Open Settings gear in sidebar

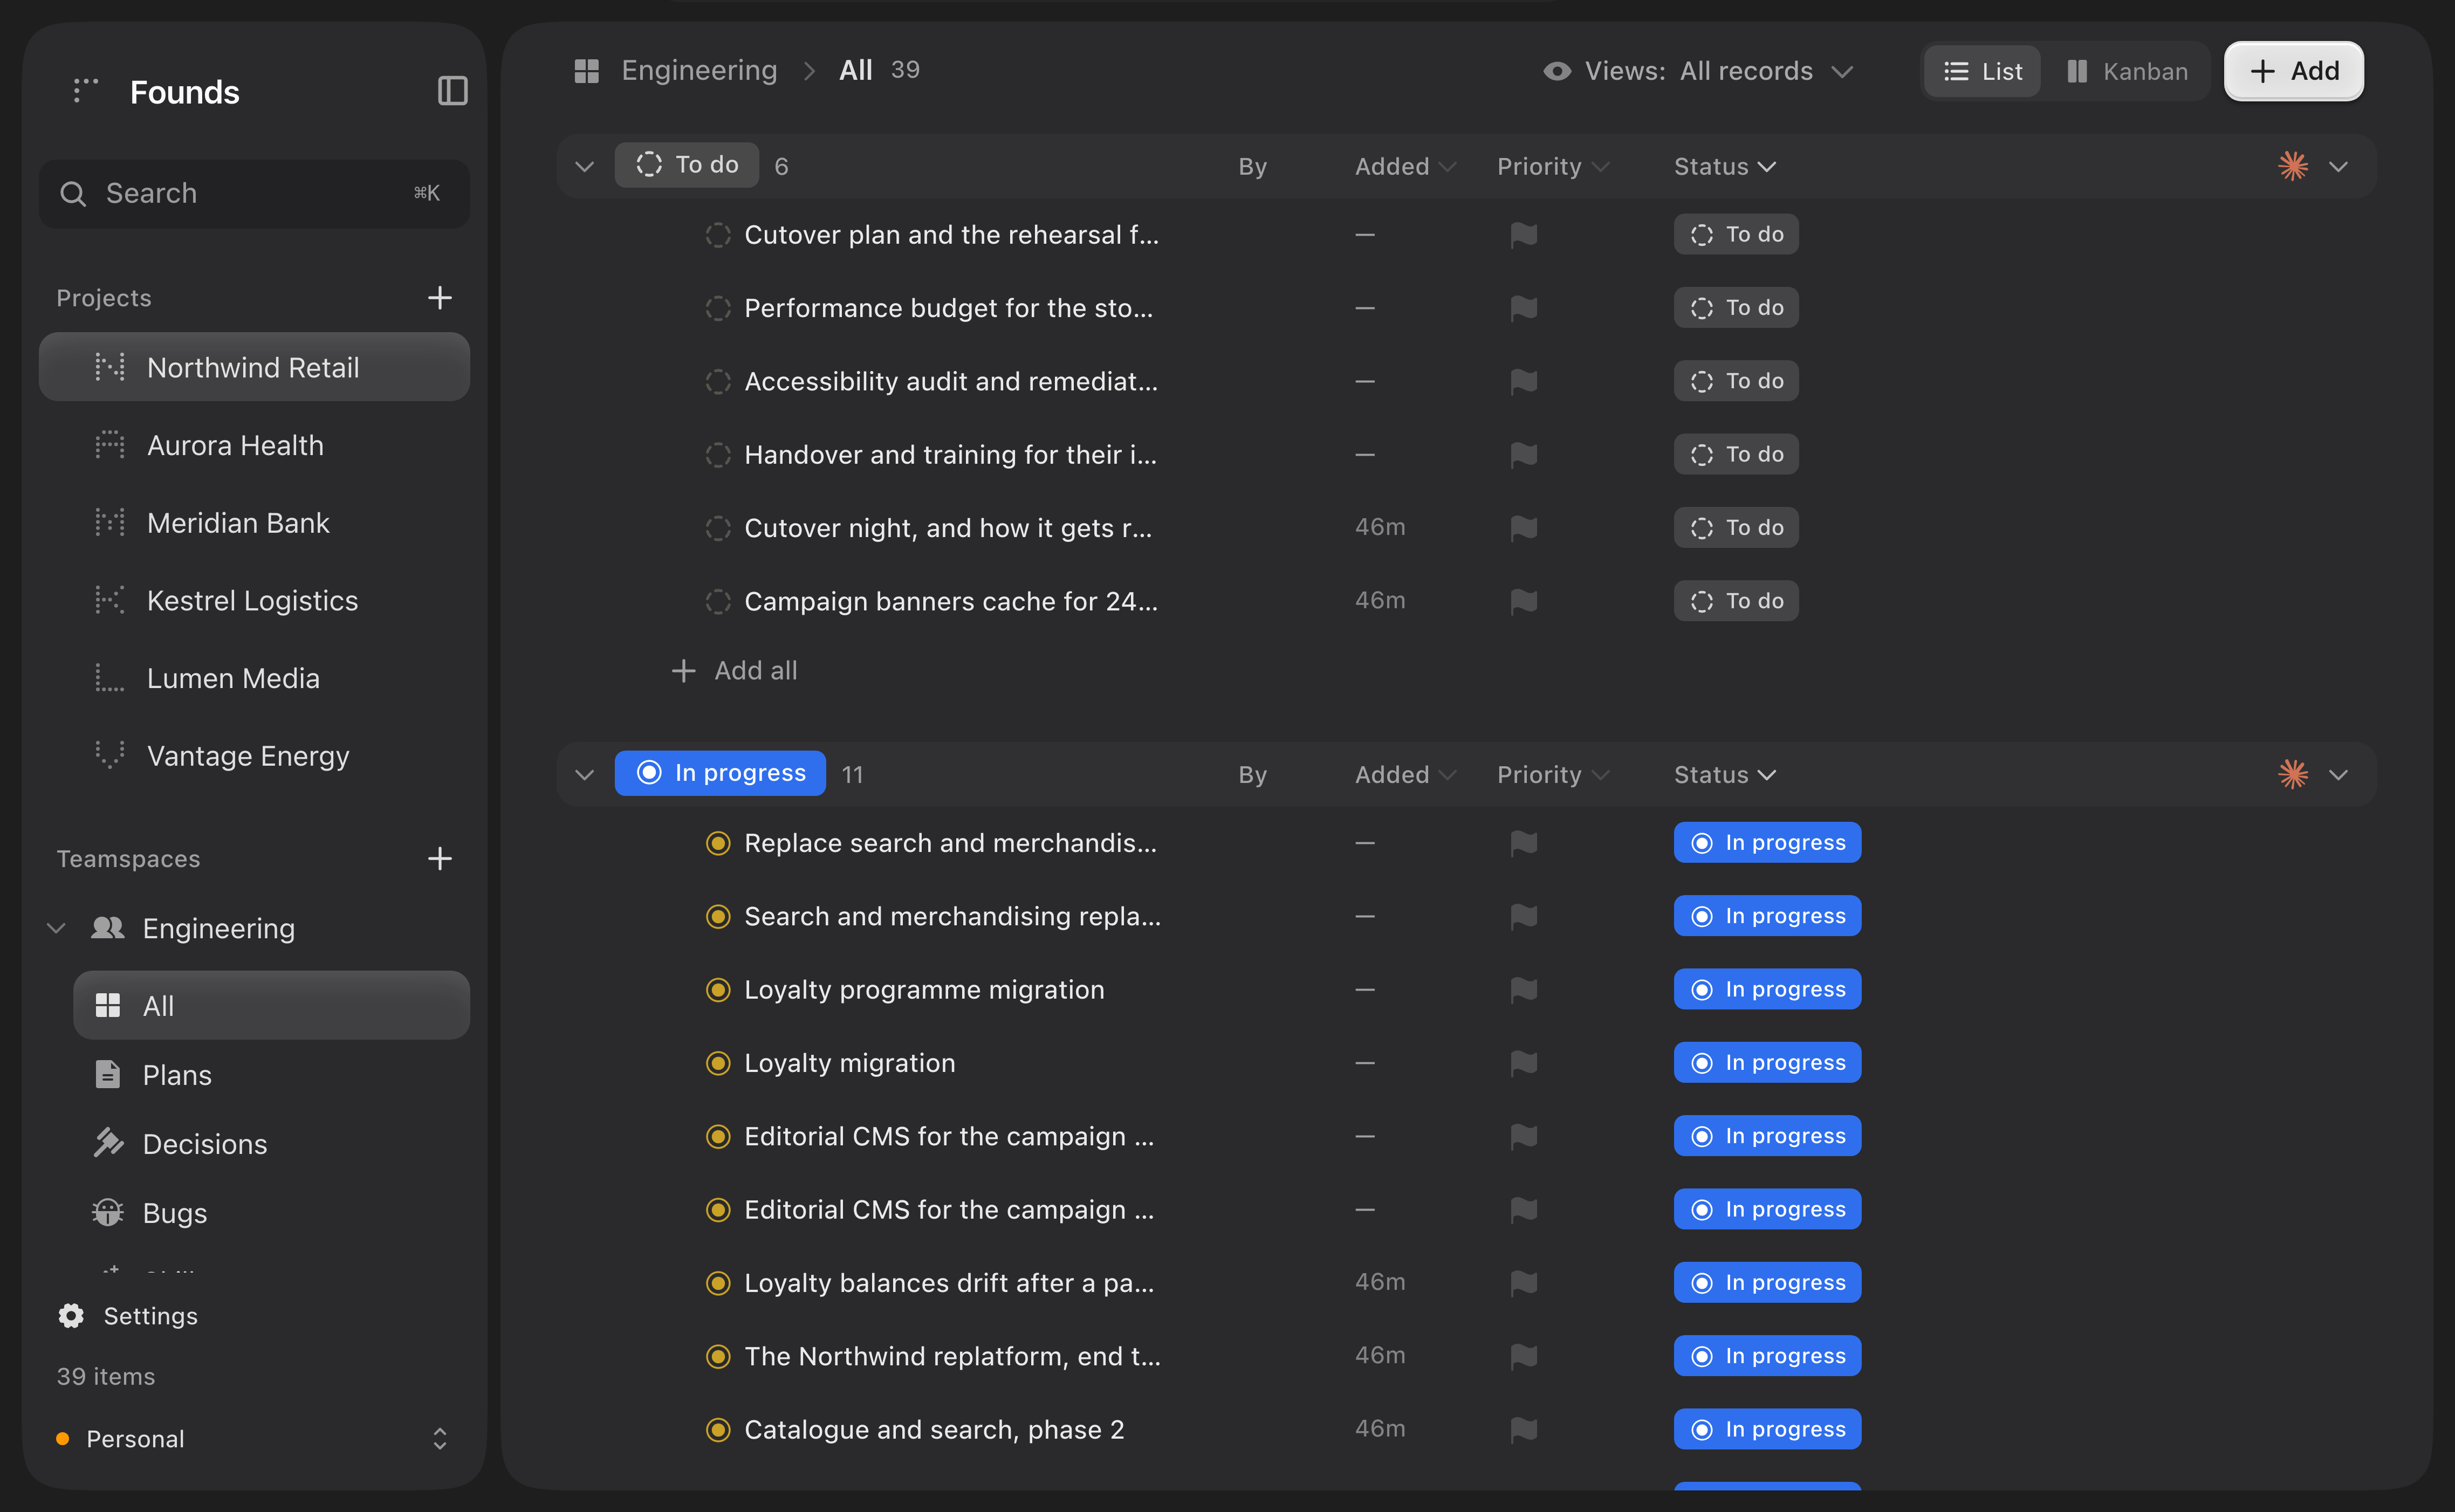coord(71,1316)
